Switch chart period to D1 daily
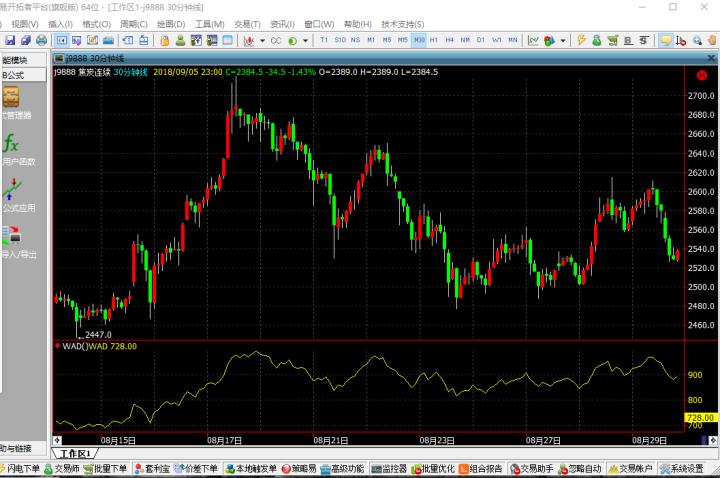Screen dimensions: 720x478 [481, 40]
